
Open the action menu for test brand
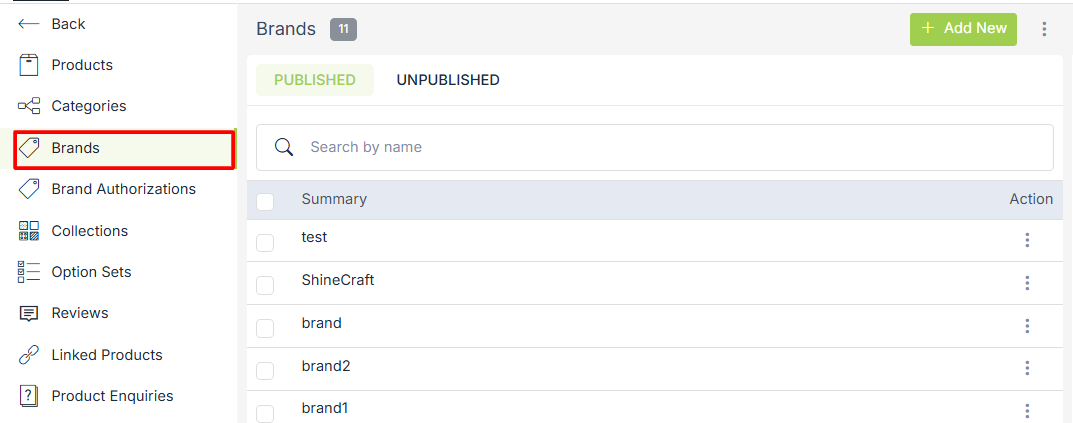point(1027,240)
